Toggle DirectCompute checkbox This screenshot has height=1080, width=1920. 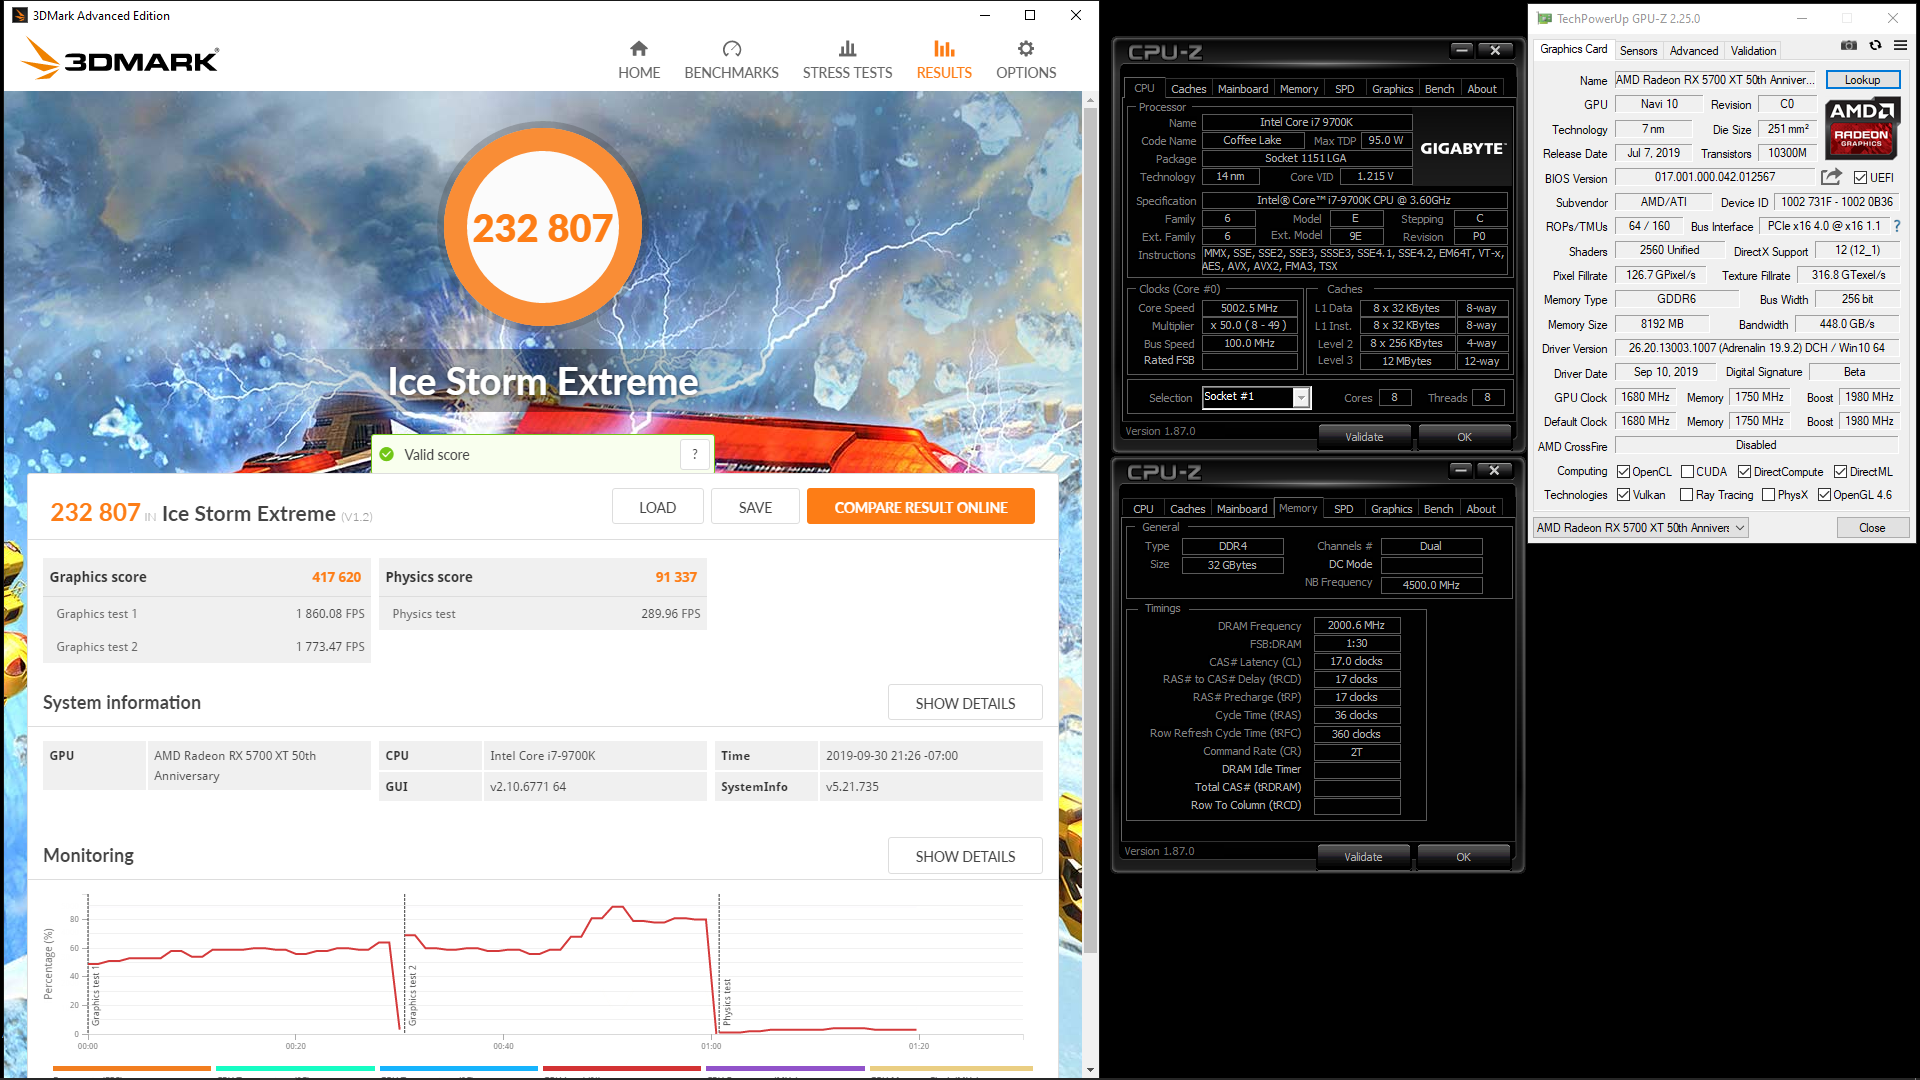(1744, 472)
